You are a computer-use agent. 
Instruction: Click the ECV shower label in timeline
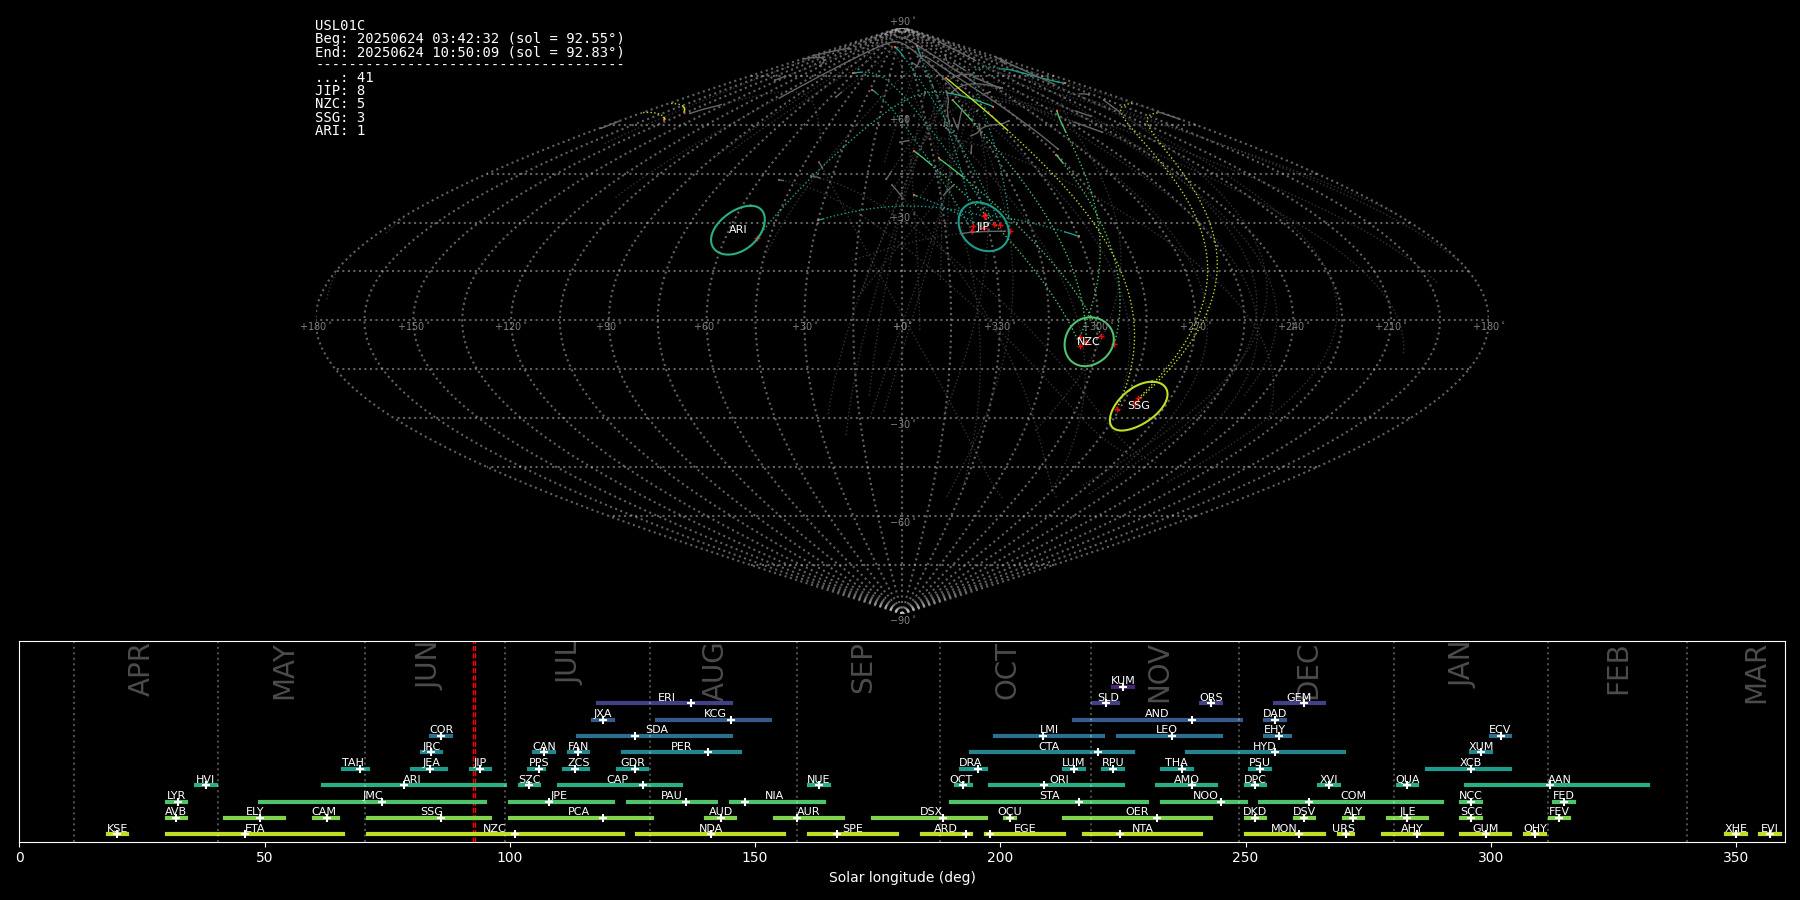click(1499, 730)
